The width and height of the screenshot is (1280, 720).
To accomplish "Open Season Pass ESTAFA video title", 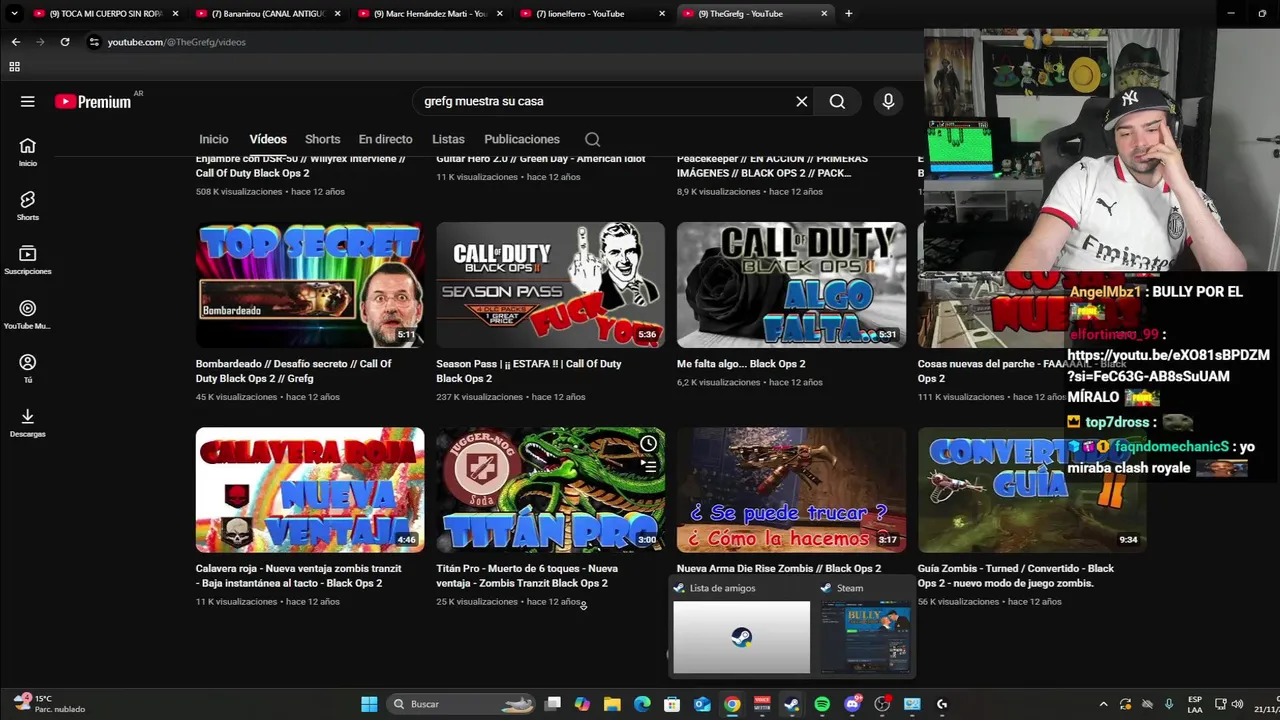I will pos(529,371).
